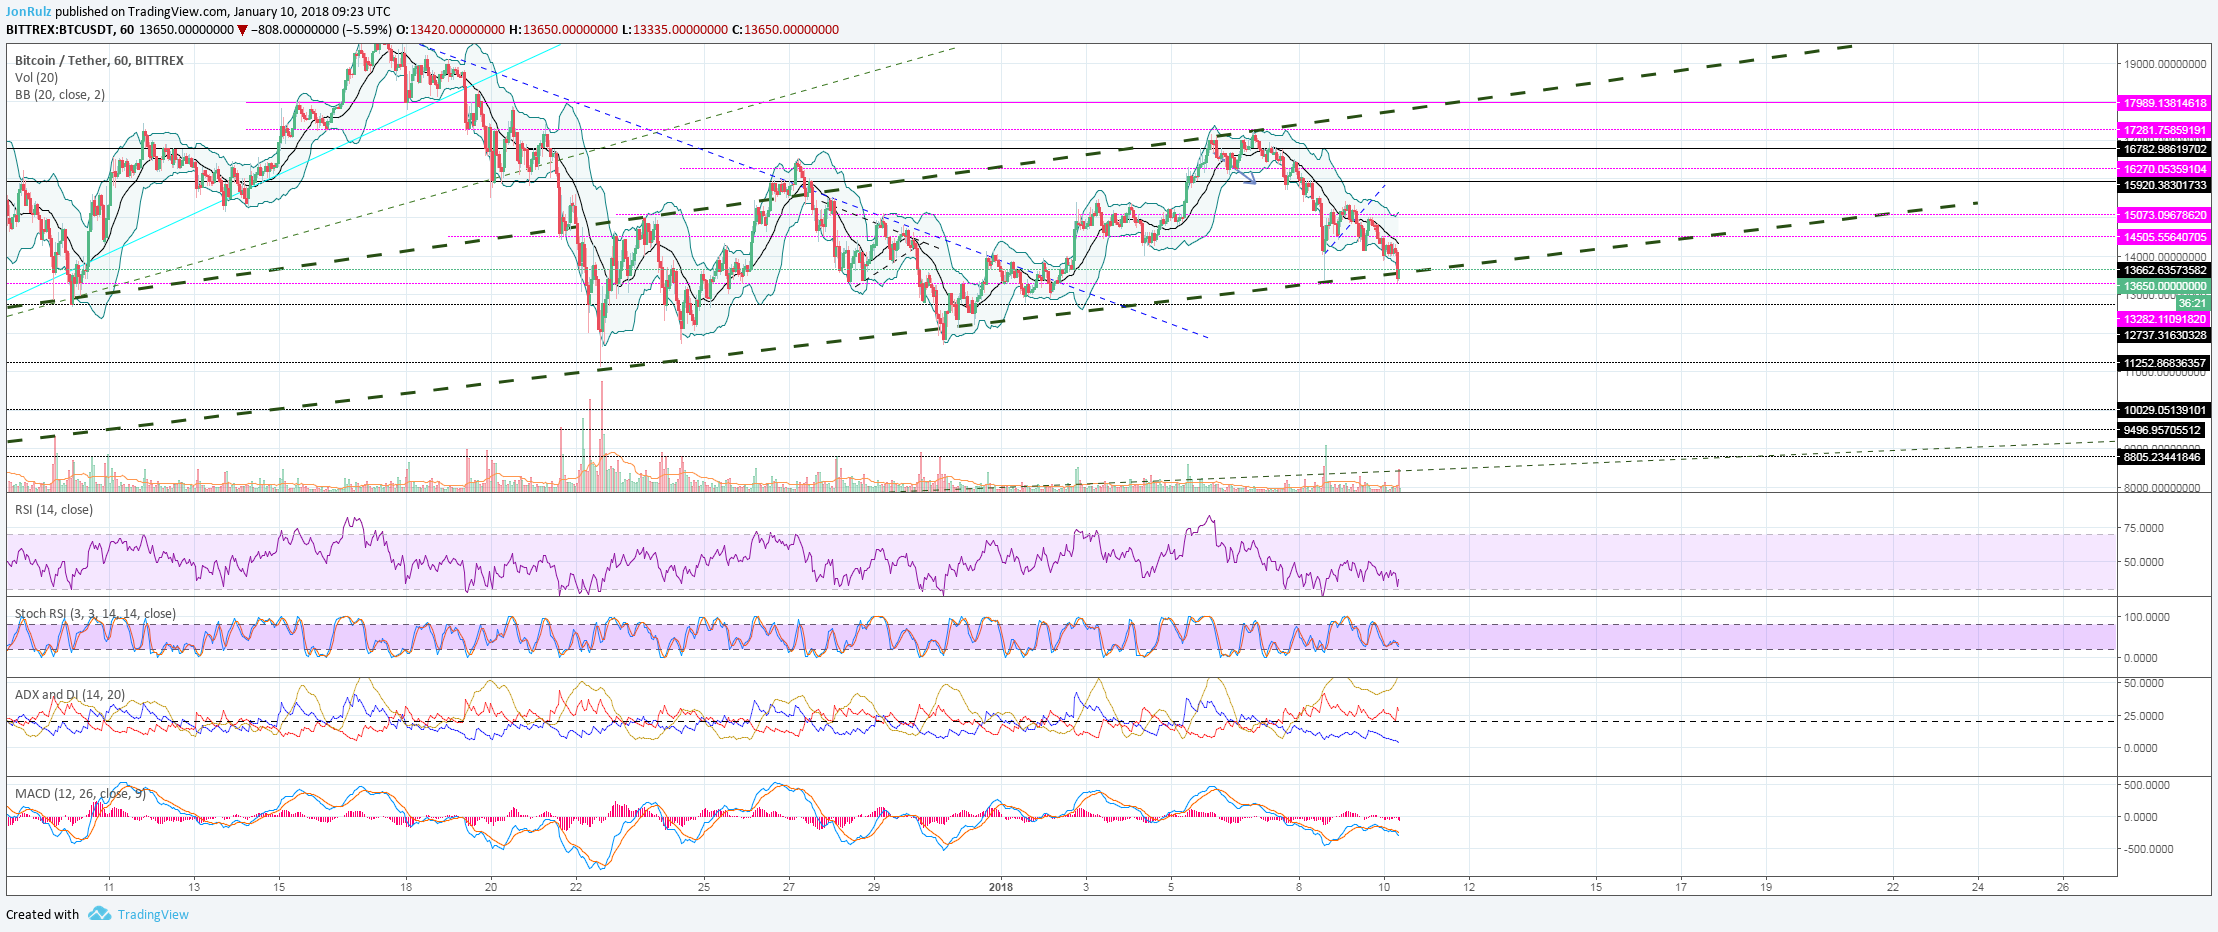Viewport: 2218px width, 932px height.
Task: Select the 5 date label on time axis
Action: (x=1171, y=886)
